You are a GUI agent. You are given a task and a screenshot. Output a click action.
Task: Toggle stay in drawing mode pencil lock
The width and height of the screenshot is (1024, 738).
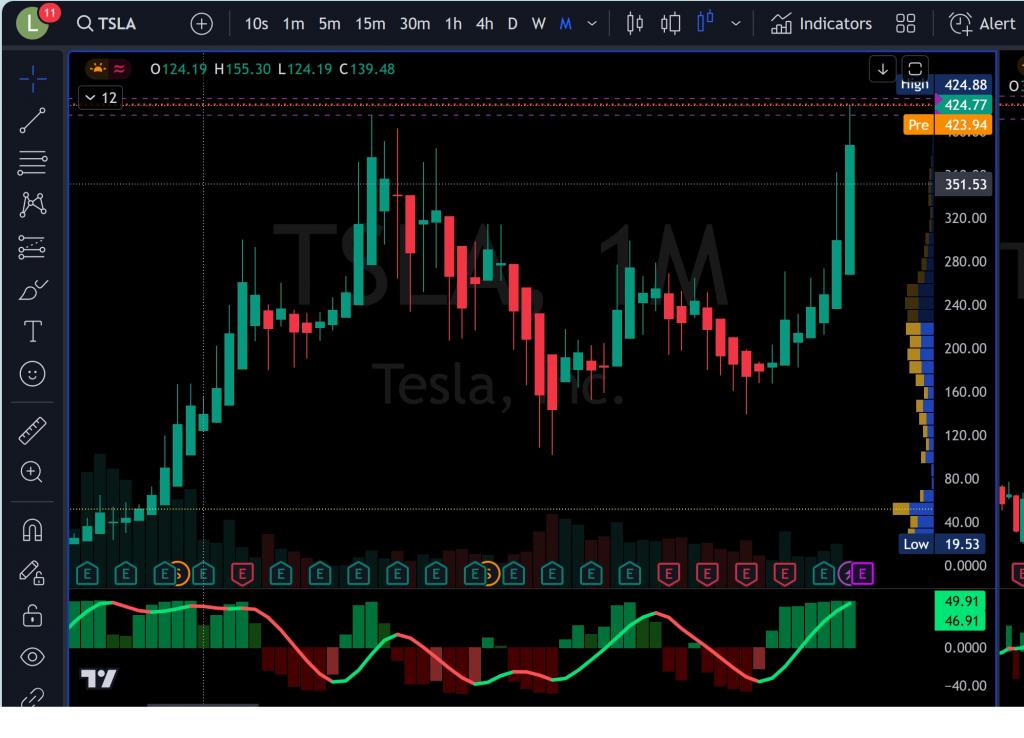tap(31, 573)
